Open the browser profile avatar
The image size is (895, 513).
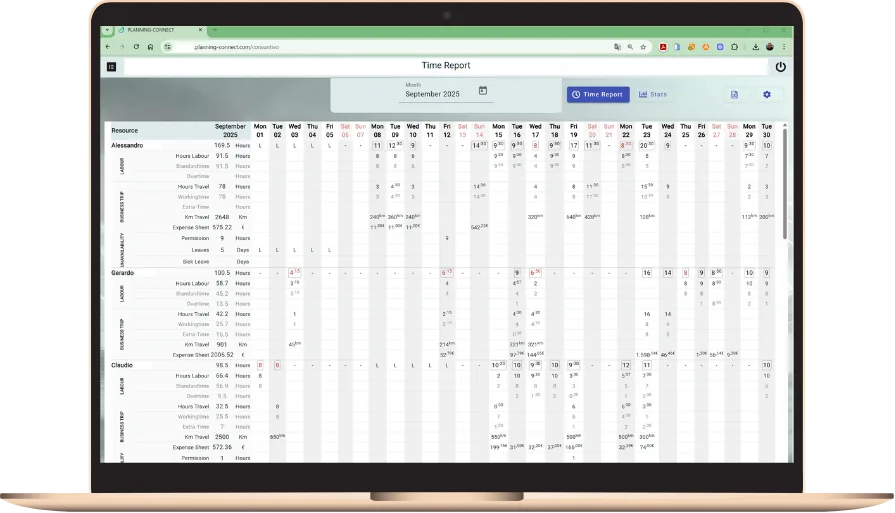[x=769, y=47]
